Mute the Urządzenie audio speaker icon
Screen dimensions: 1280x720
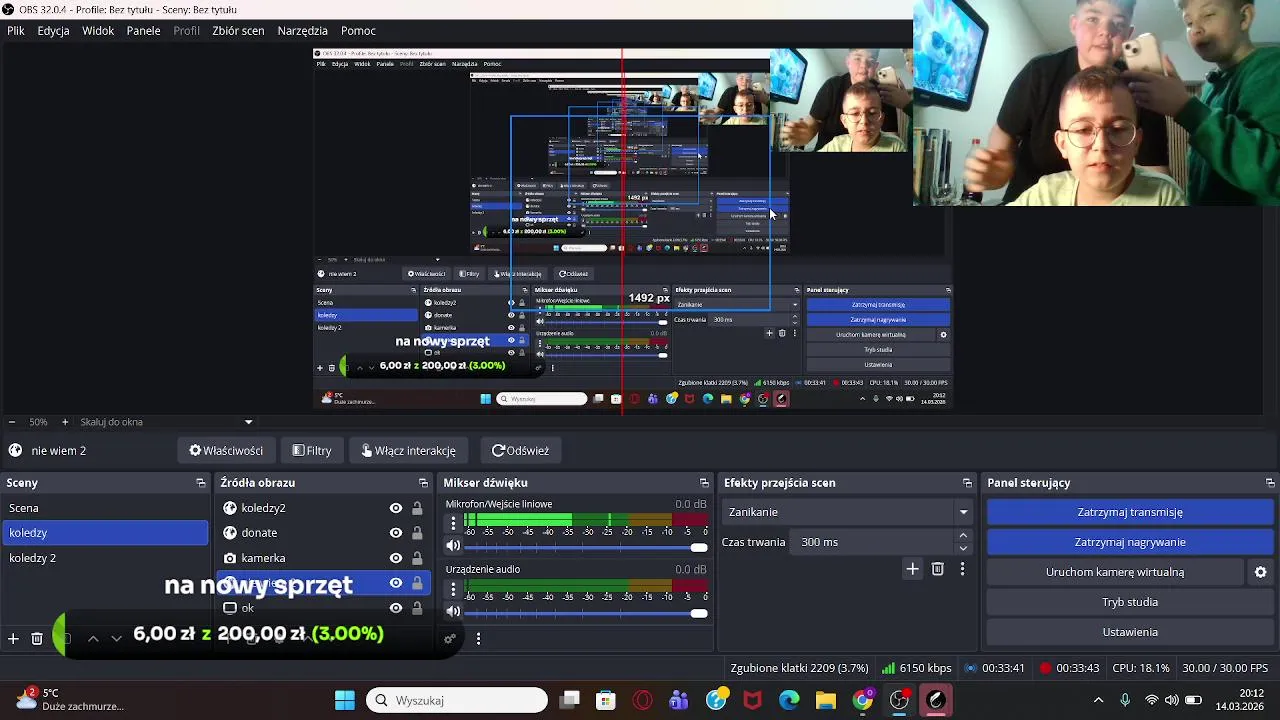(453, 611)
